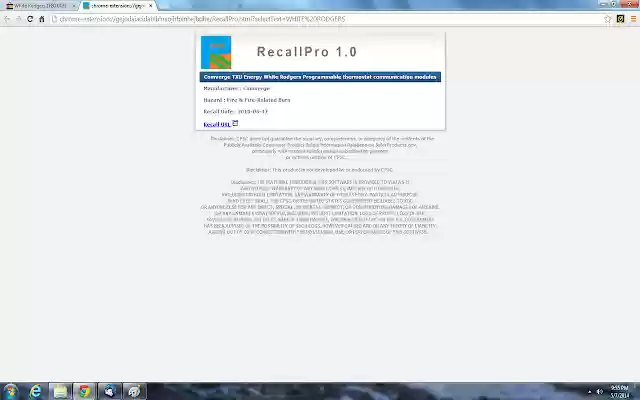The image size is (640, 400).
Task: Open the browser home page icon
Action: click(42, 19)
